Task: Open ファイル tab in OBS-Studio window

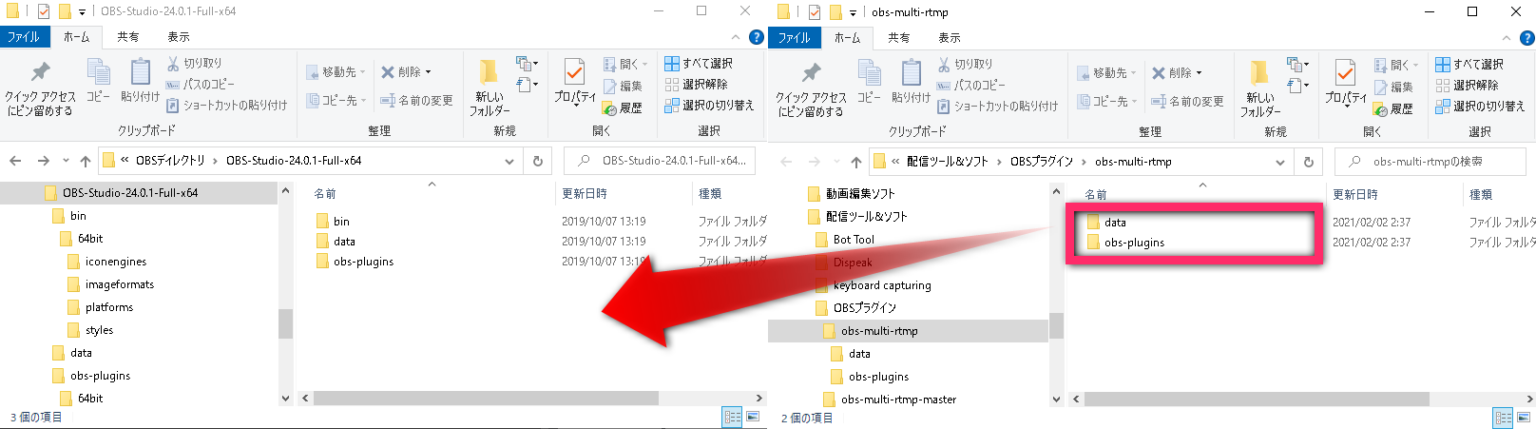Action: point(23,37)
